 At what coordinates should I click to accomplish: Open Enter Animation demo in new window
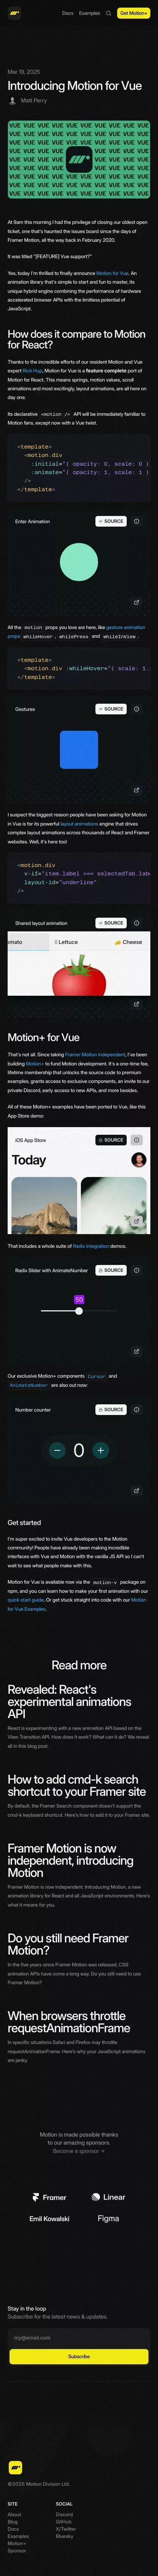(137, 602)
